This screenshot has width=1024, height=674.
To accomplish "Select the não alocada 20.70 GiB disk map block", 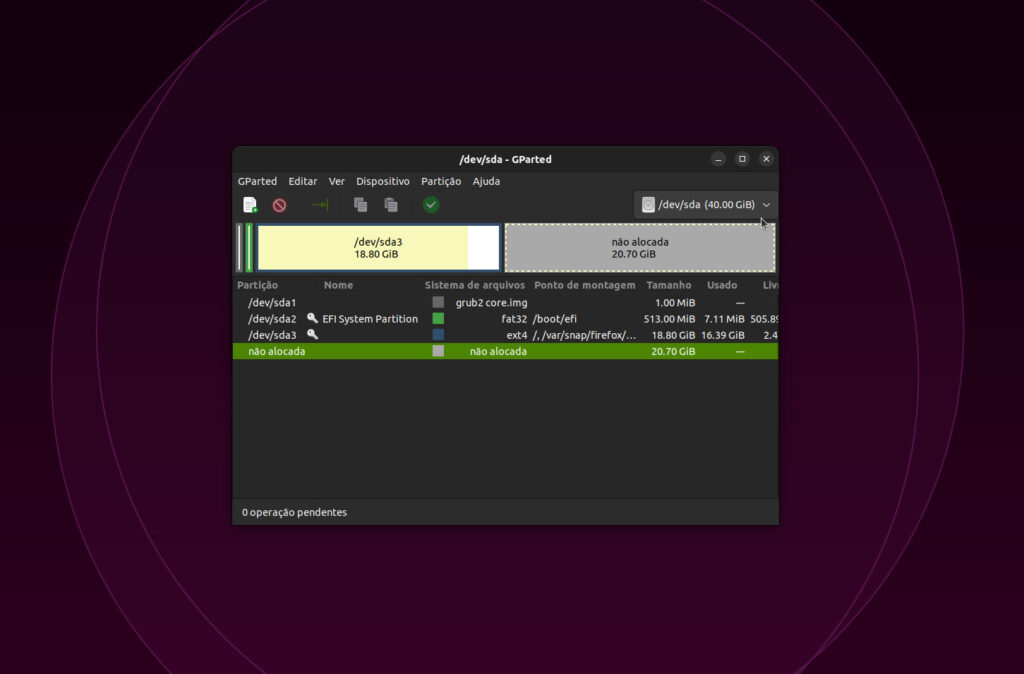I will click(x=640, y=248).
